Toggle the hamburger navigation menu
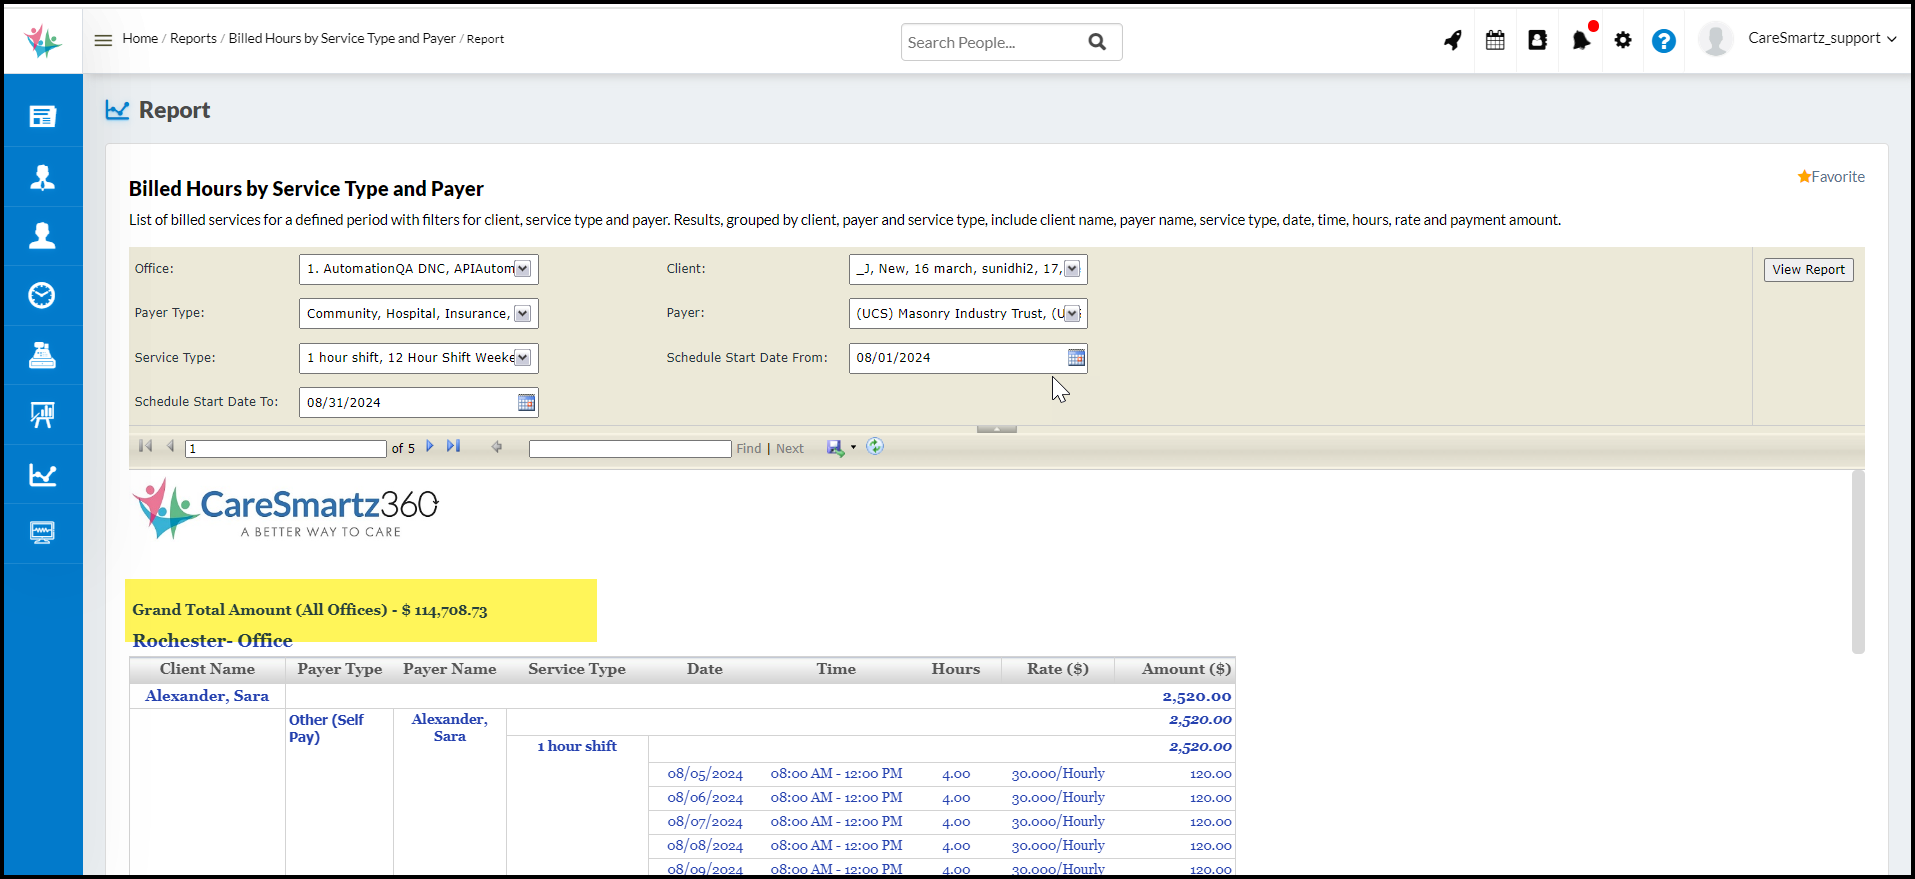The width and height of the screenshot is (1915, 879). click(x=103, y=40)
